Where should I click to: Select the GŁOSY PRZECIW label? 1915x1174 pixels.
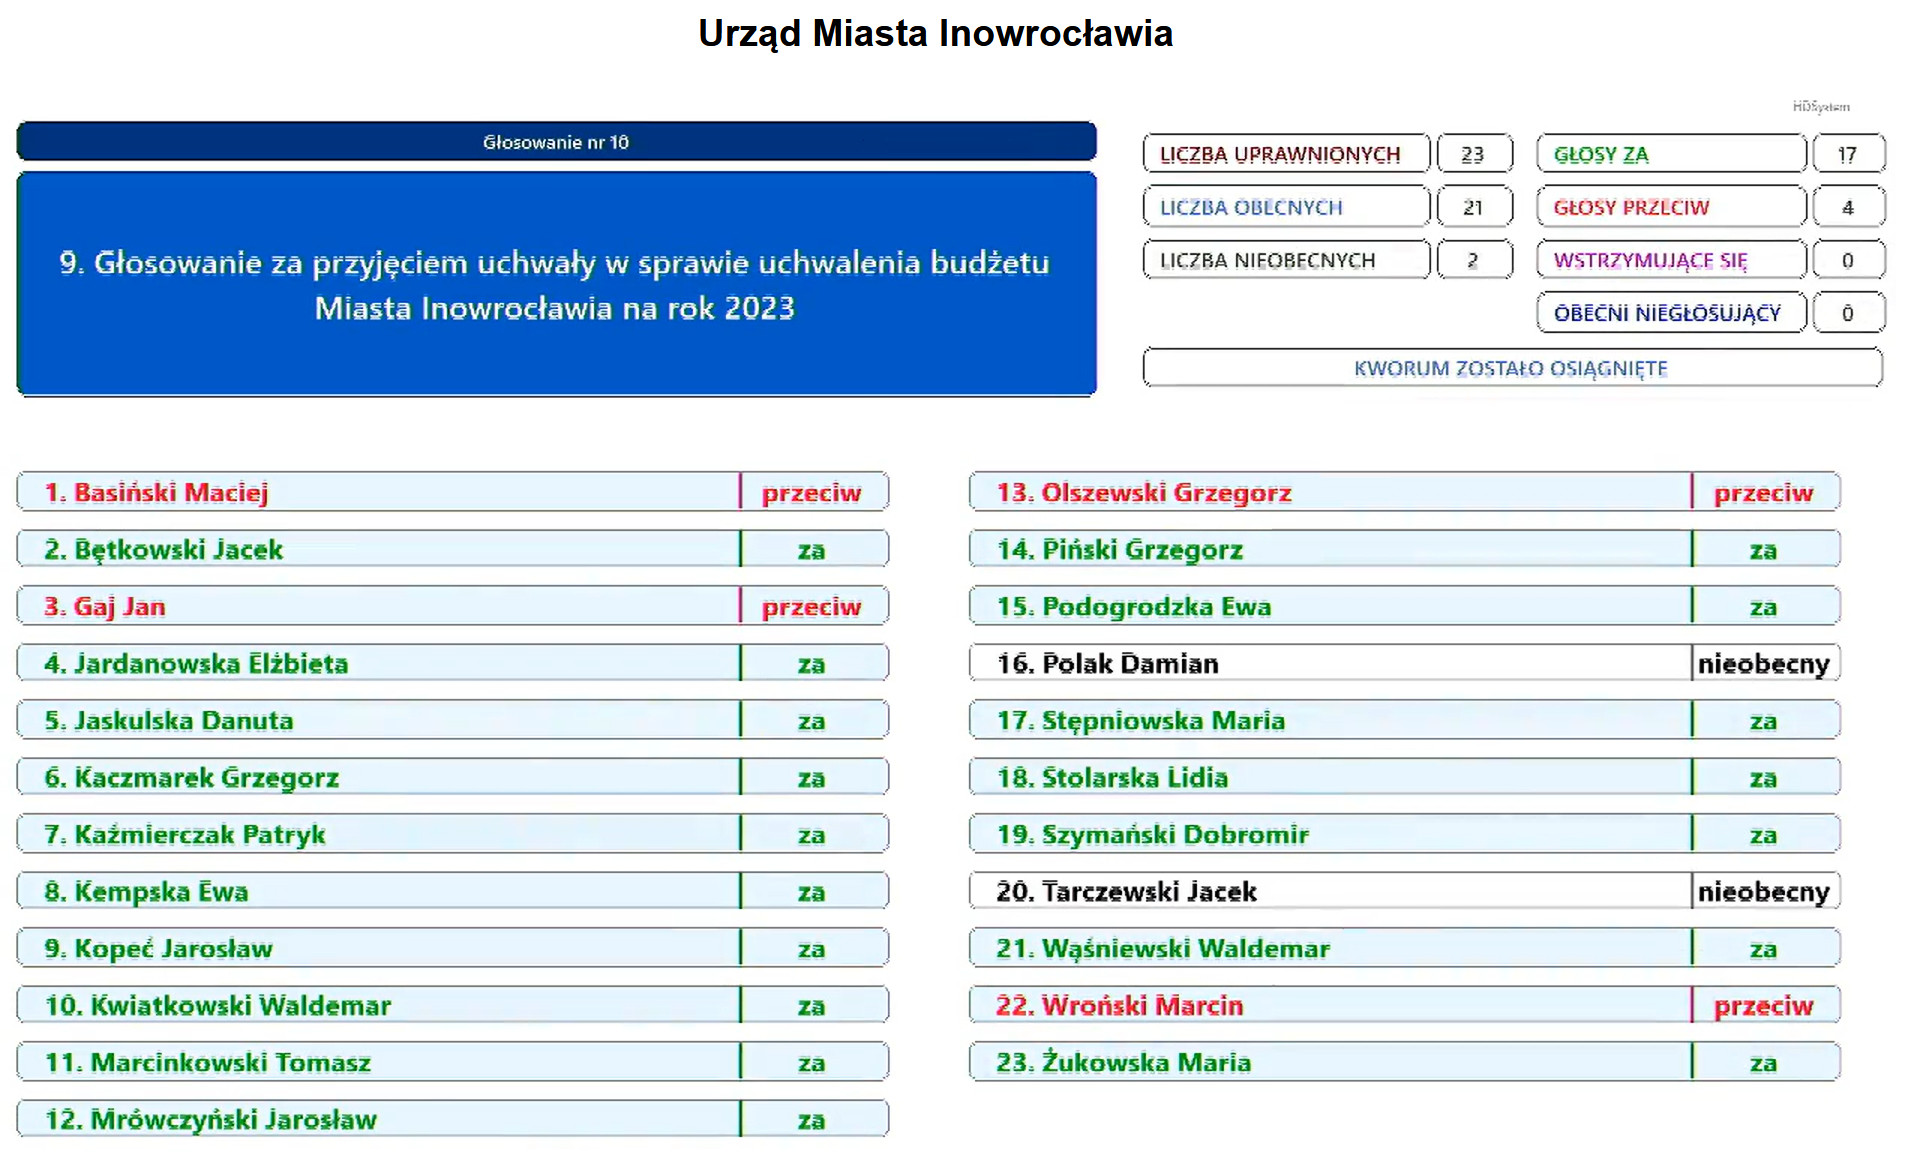click(1670, 208)
